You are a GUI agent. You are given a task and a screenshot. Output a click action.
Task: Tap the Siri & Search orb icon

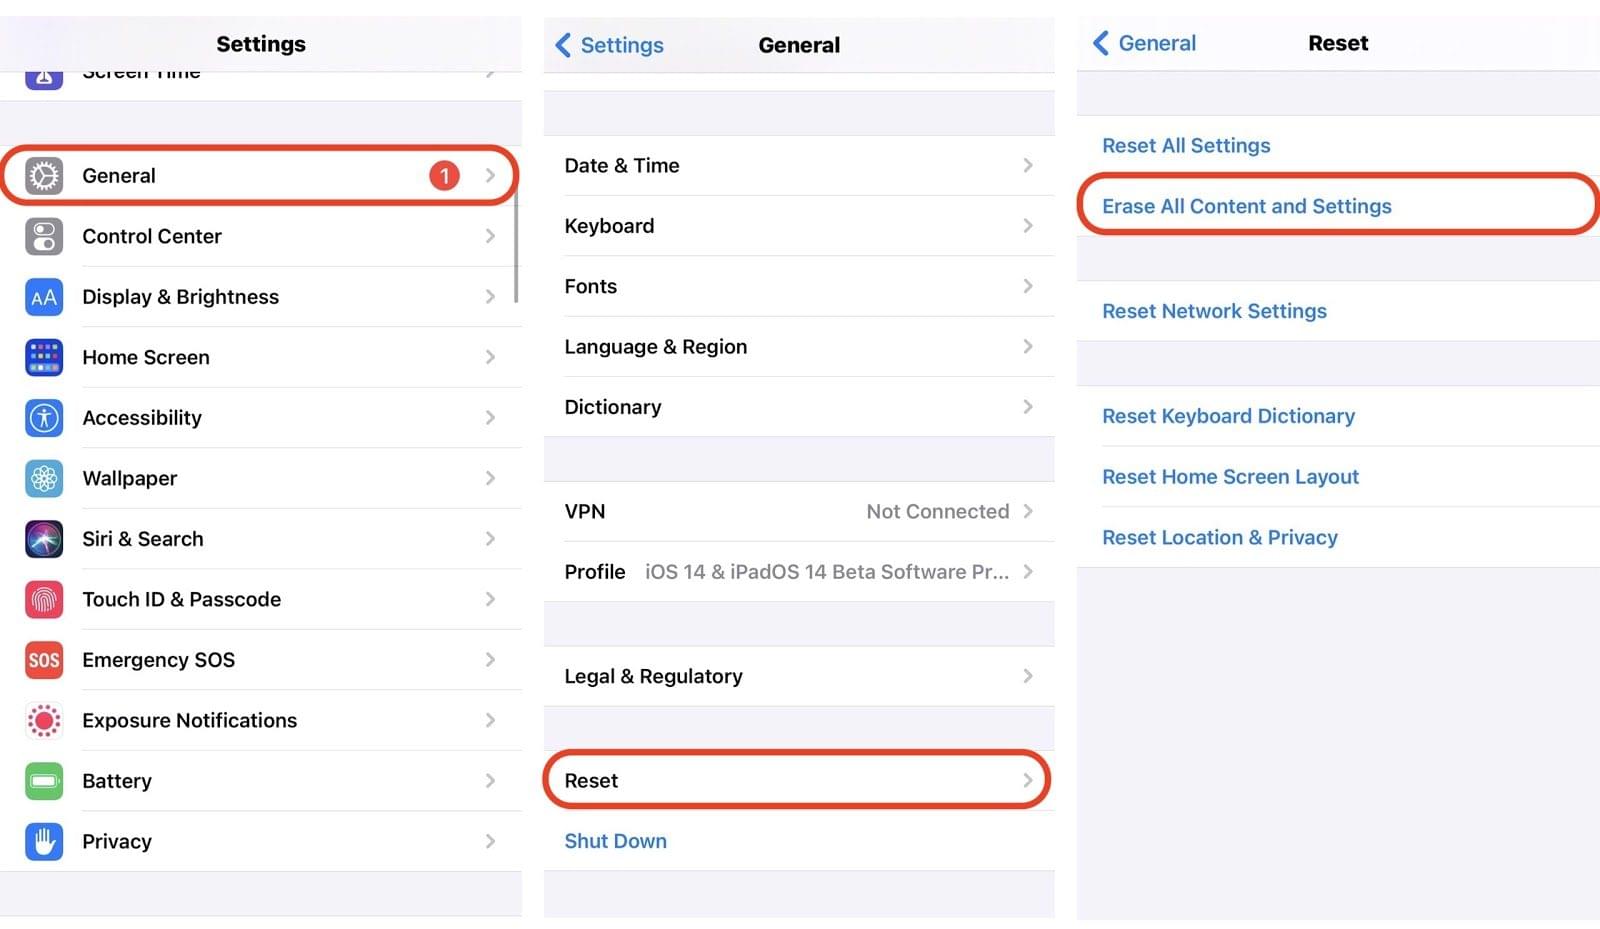44,539
